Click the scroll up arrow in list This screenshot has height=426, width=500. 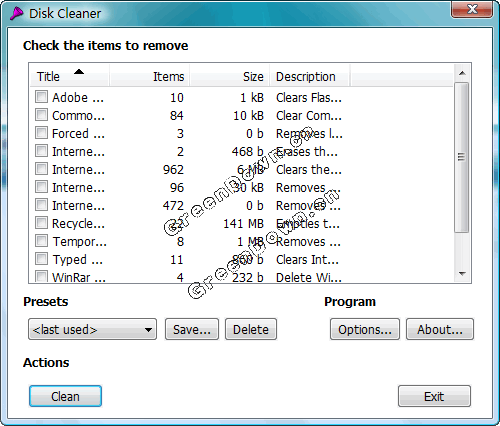462,73
